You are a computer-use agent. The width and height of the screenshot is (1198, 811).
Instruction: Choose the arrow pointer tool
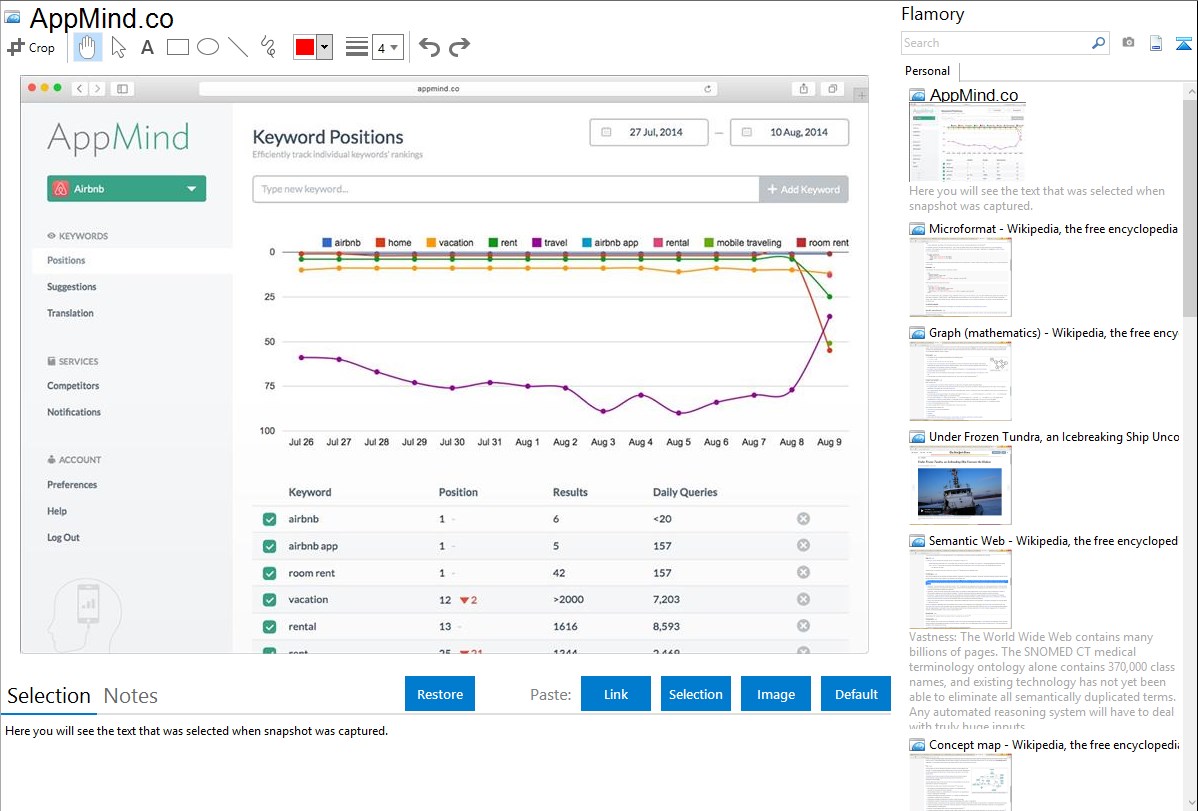[118, 47]
